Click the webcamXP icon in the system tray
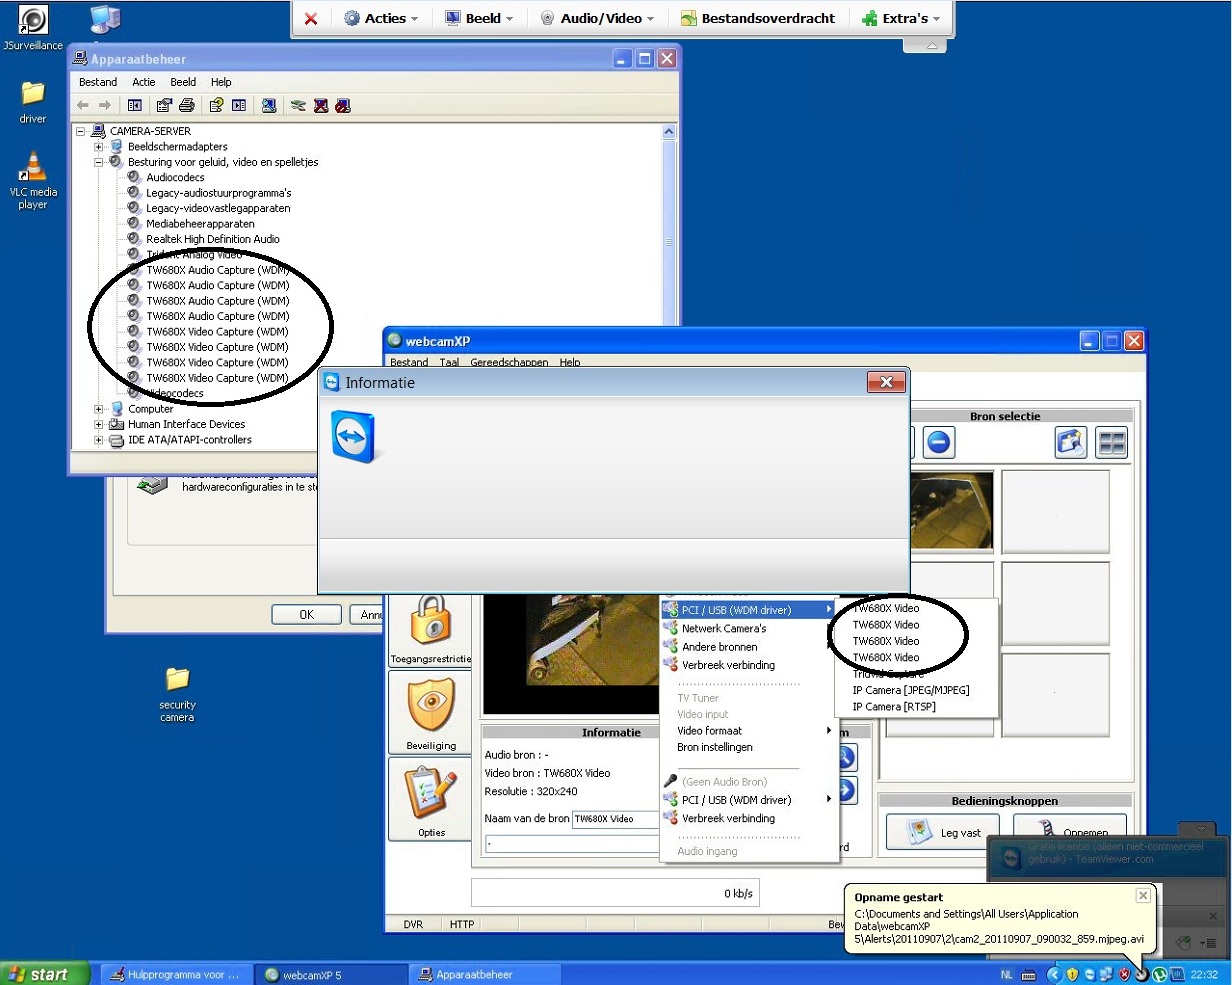Screen dimensions: 1232x985 pyautogui.click(x=1141, y=974)
